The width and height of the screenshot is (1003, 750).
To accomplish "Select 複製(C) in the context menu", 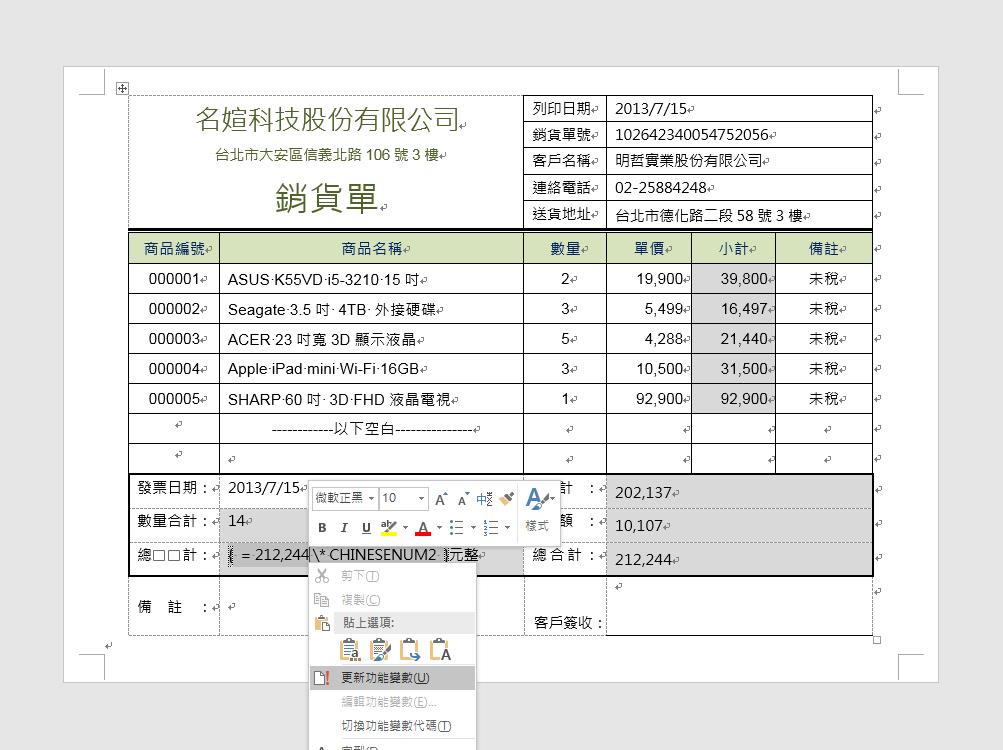I will pyautogui.click(x=393, y=600).
